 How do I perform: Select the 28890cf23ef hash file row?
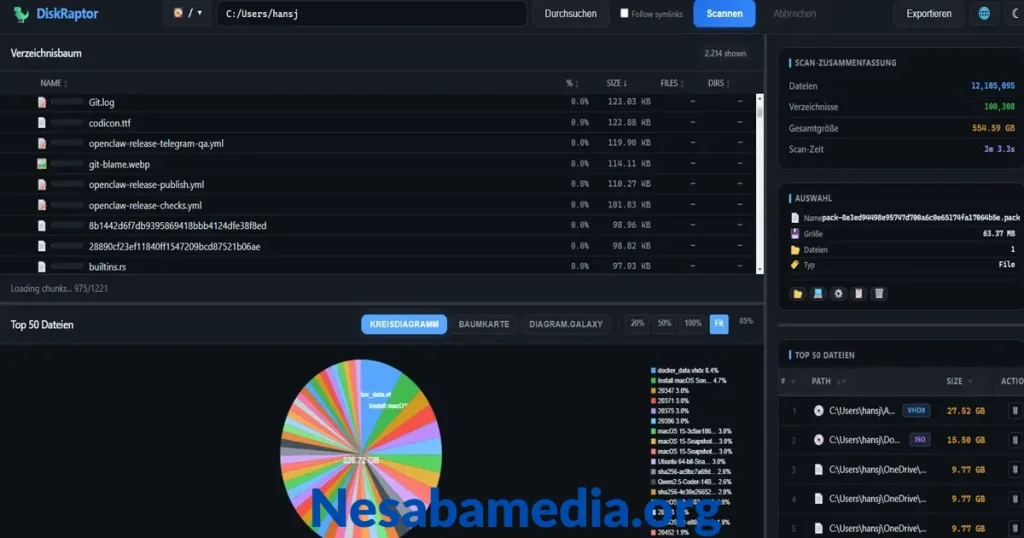pos(377,246)
